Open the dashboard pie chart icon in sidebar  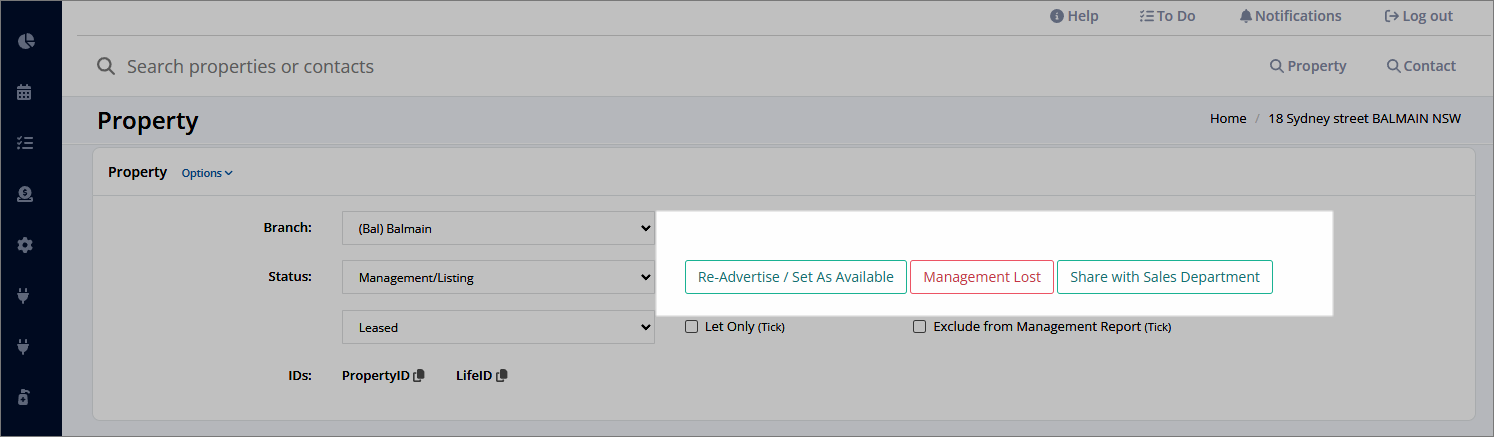tap(26, 41)
